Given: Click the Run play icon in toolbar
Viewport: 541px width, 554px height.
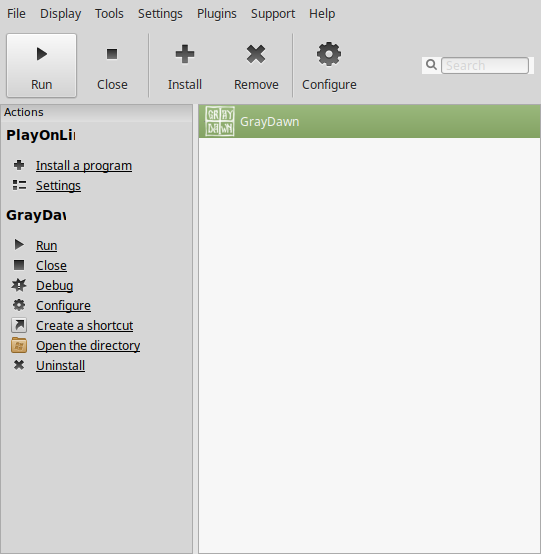Looking at the screenshot, I should pyautogui.click(x=42, y=54).
